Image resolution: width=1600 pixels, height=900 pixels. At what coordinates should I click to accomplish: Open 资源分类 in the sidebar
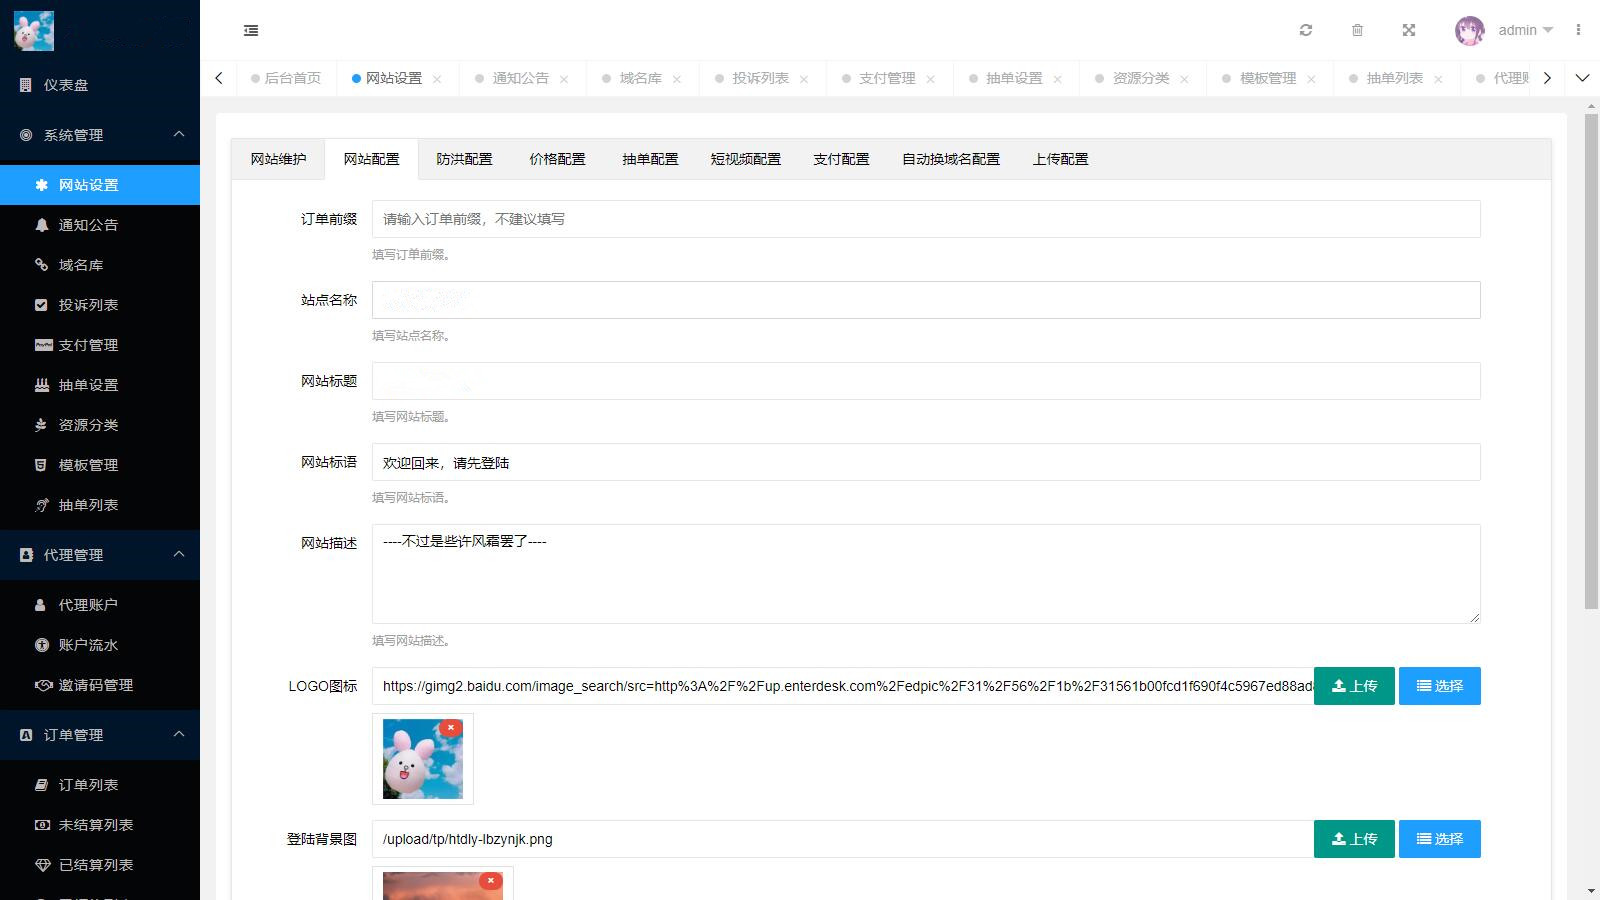100,425
